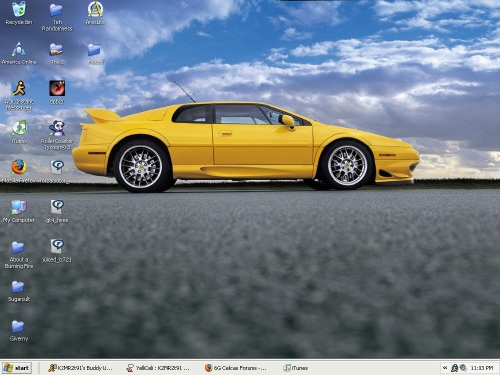
Task: Open the Sugarcult folder
Action: (19, 291)
